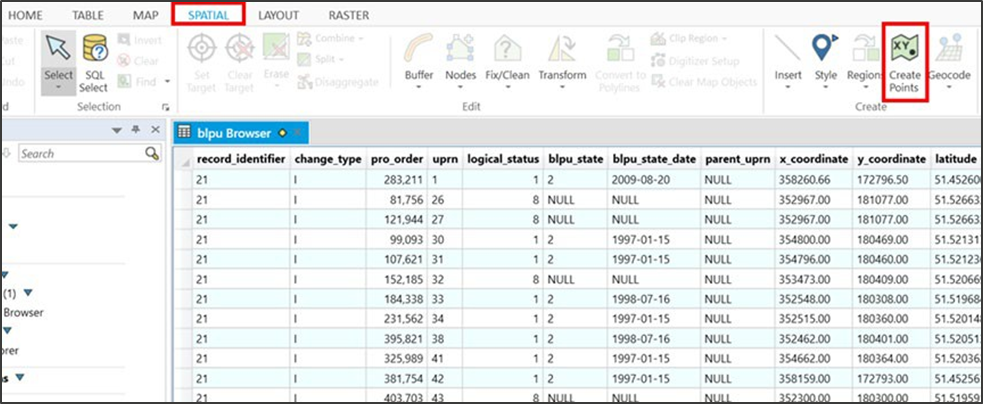
Task: Click the table select-all corner cell
Action: [x=184, y=160]
